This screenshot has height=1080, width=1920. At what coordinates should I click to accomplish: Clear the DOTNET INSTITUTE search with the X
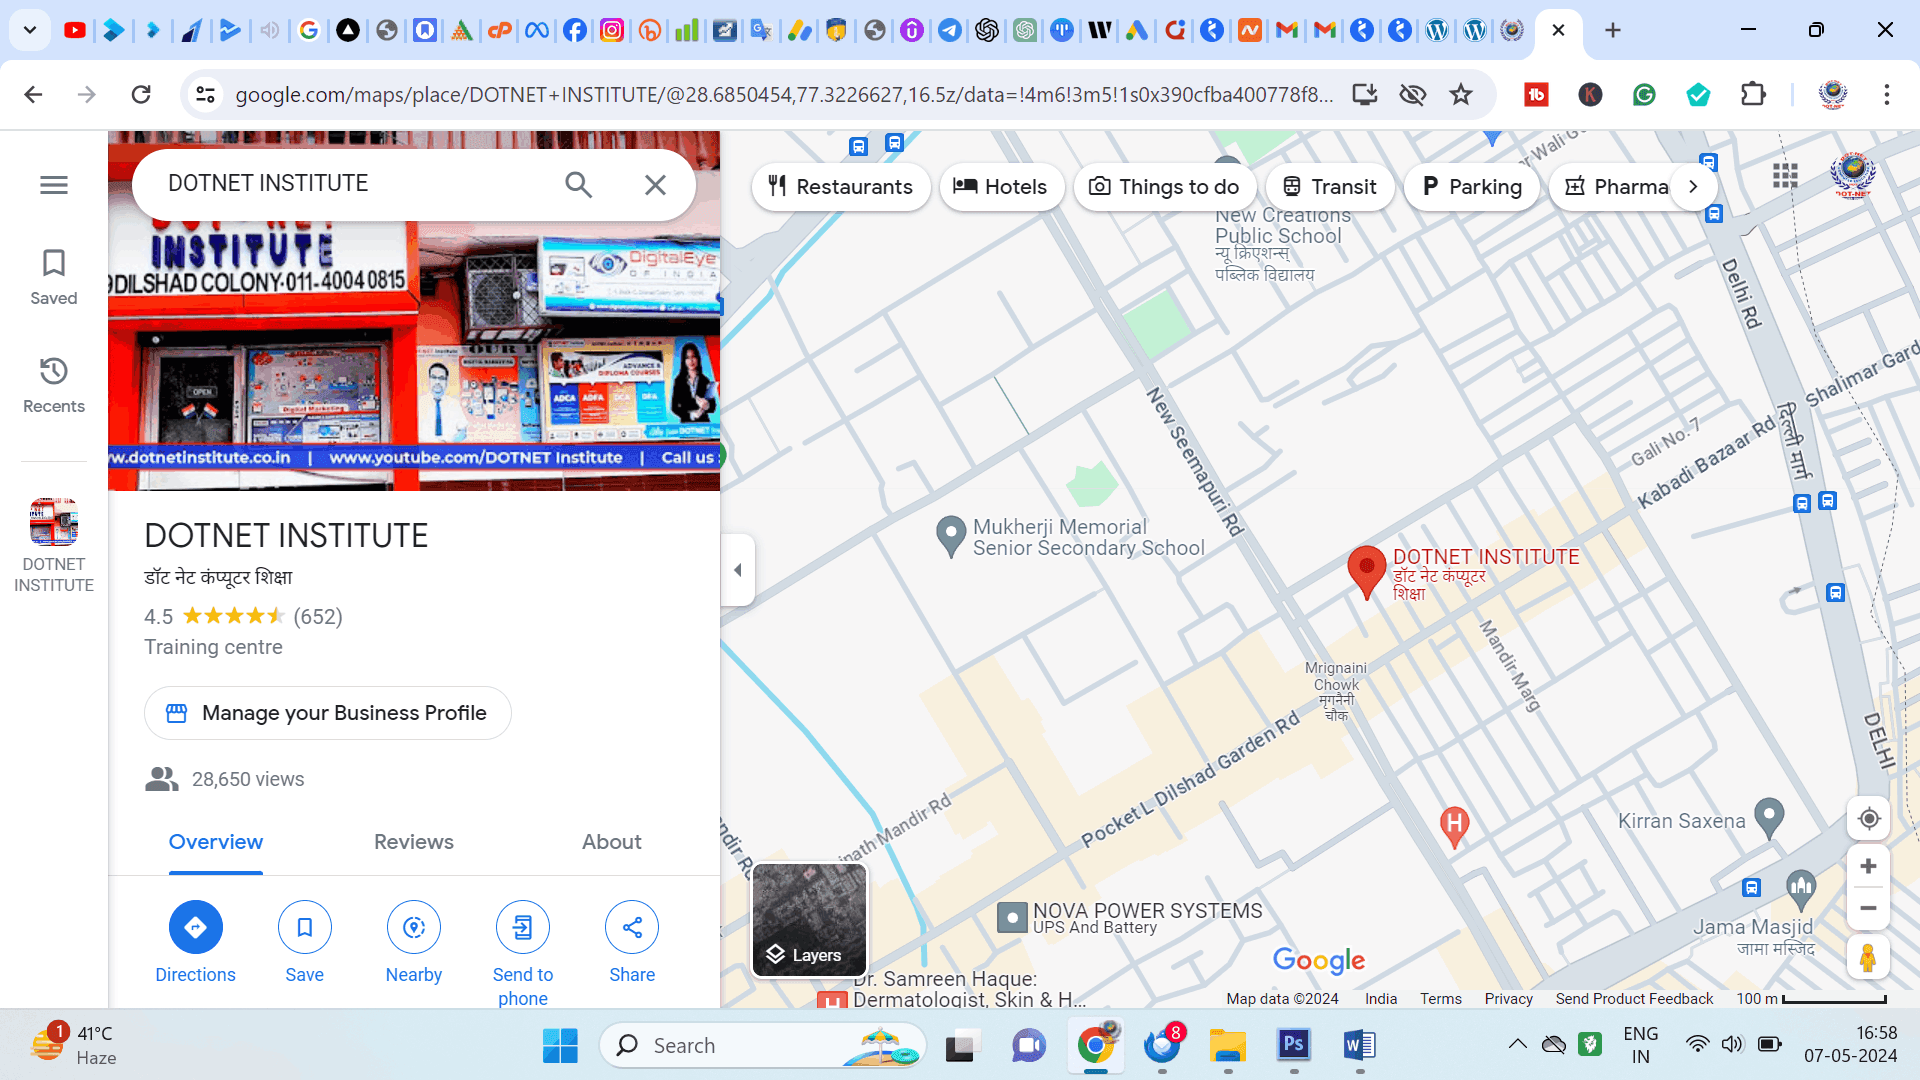click(x=655, y=184)
